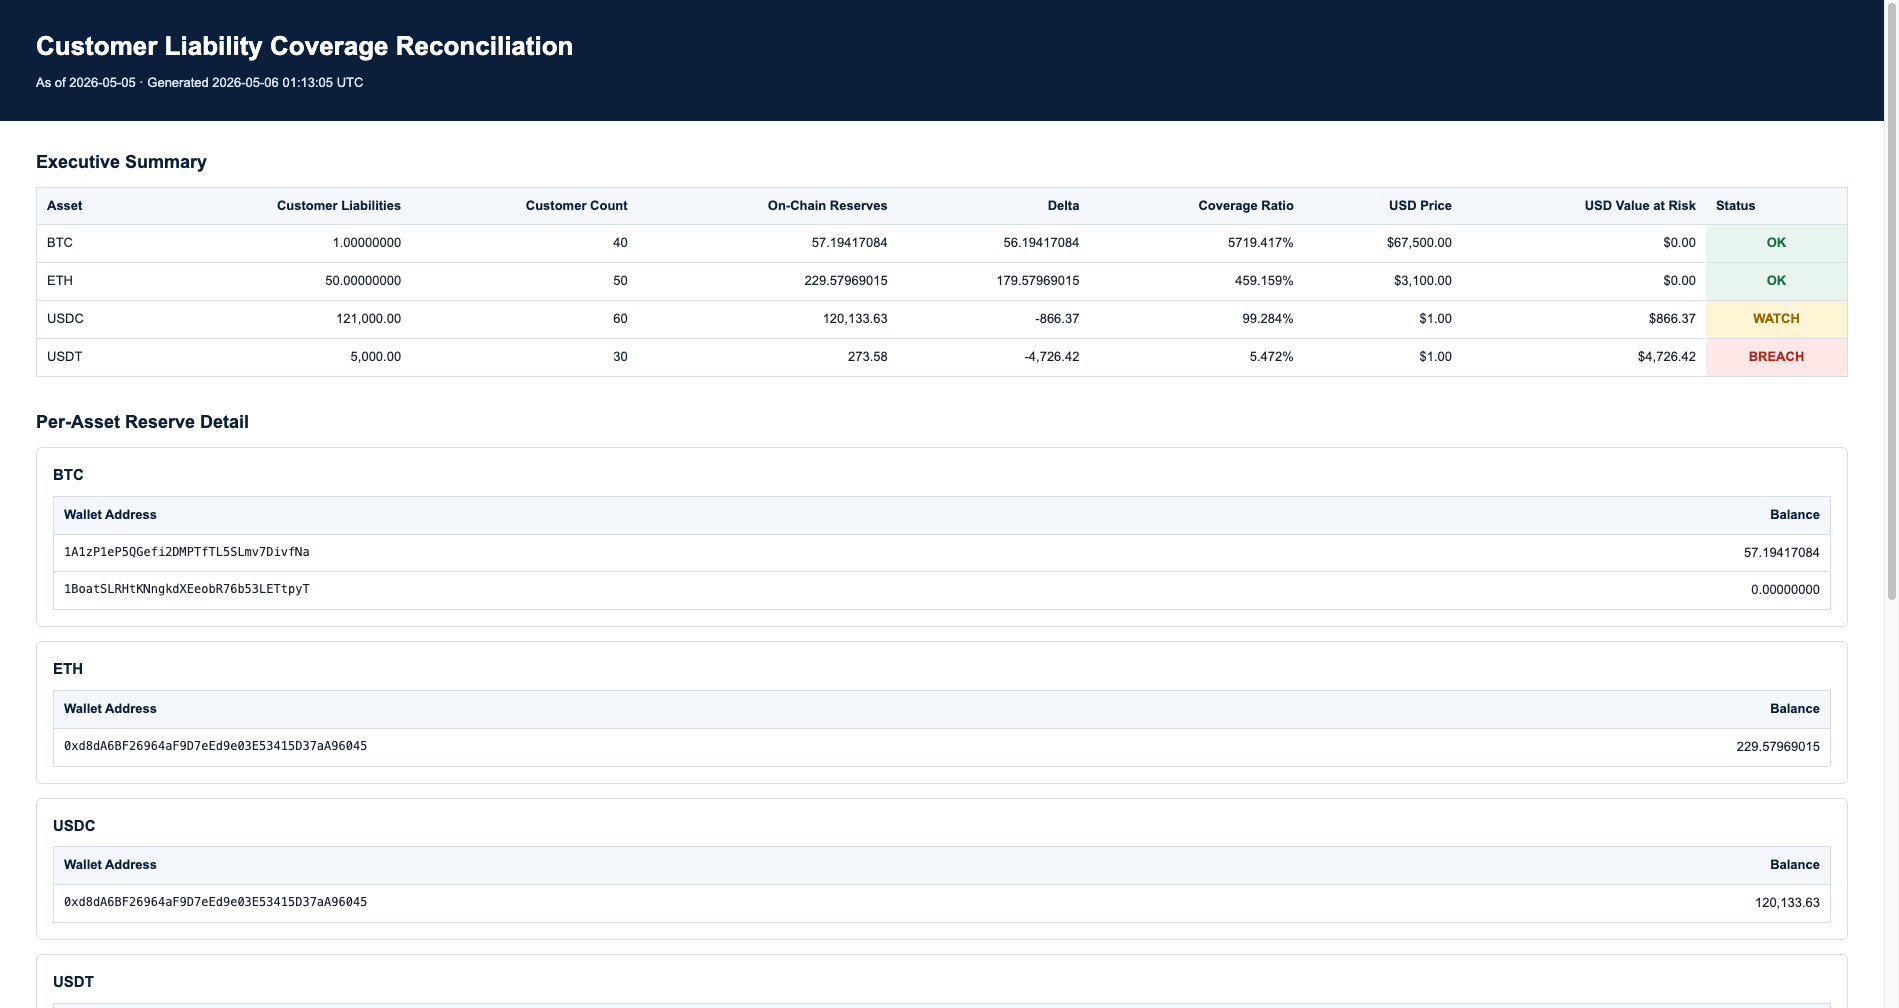The image size is (1899, 1008).
Task: Click the Coverage Ratio column header
Action: tap(1246, 206)
